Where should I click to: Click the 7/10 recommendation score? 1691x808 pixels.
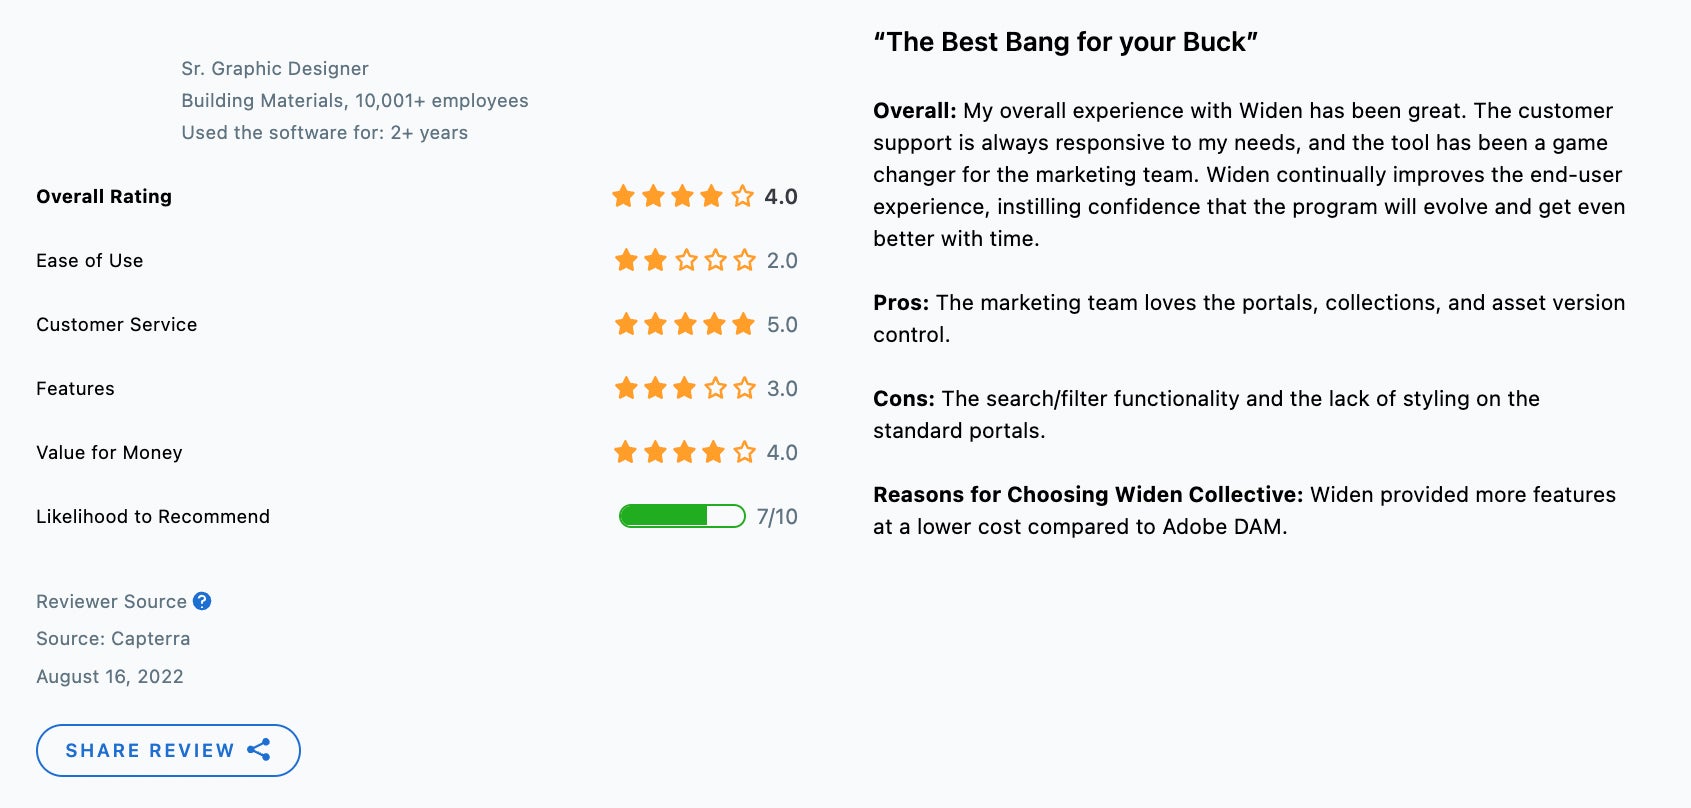(x=777, y=516)
